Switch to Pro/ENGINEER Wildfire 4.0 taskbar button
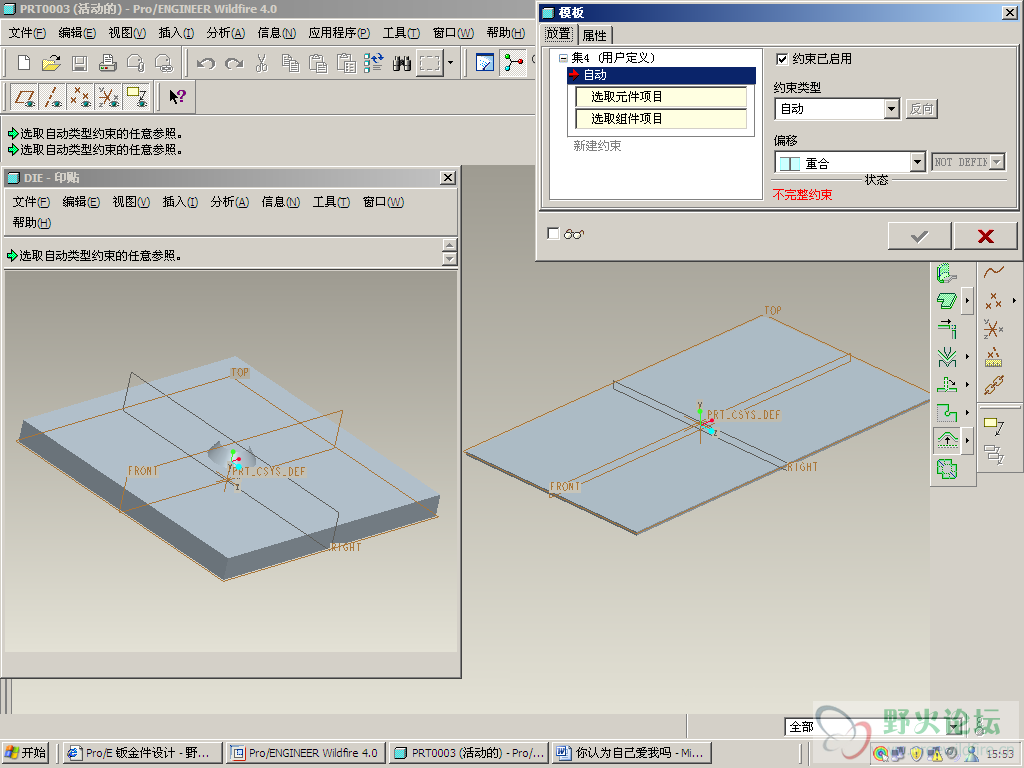 click(306, 753)
